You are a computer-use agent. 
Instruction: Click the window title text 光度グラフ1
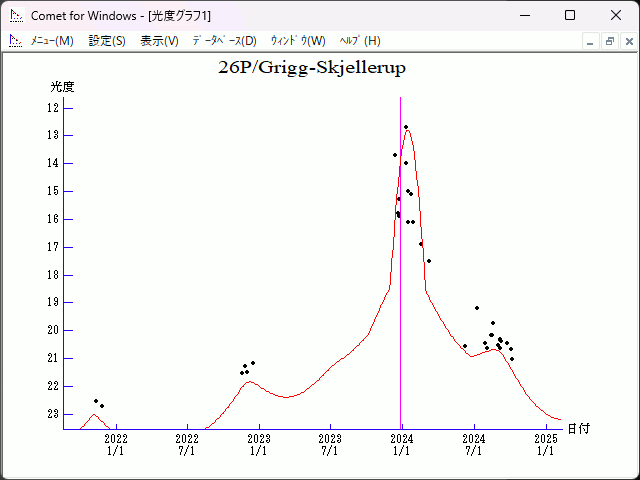pos(180,16)
